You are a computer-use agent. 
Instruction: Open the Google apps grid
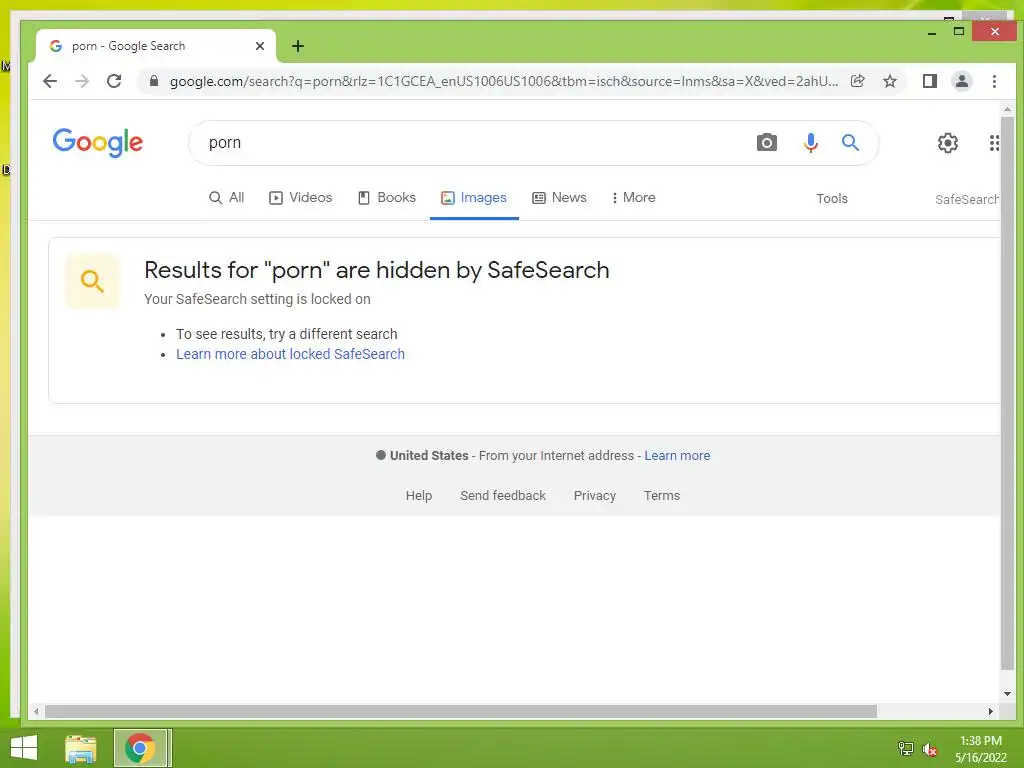[x=993, y=142]
